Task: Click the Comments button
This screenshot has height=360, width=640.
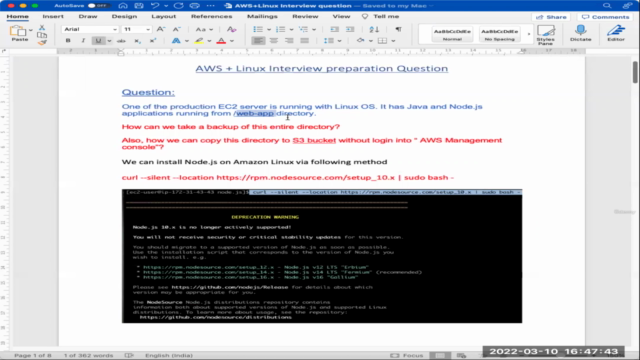Action: pos(606,17)
